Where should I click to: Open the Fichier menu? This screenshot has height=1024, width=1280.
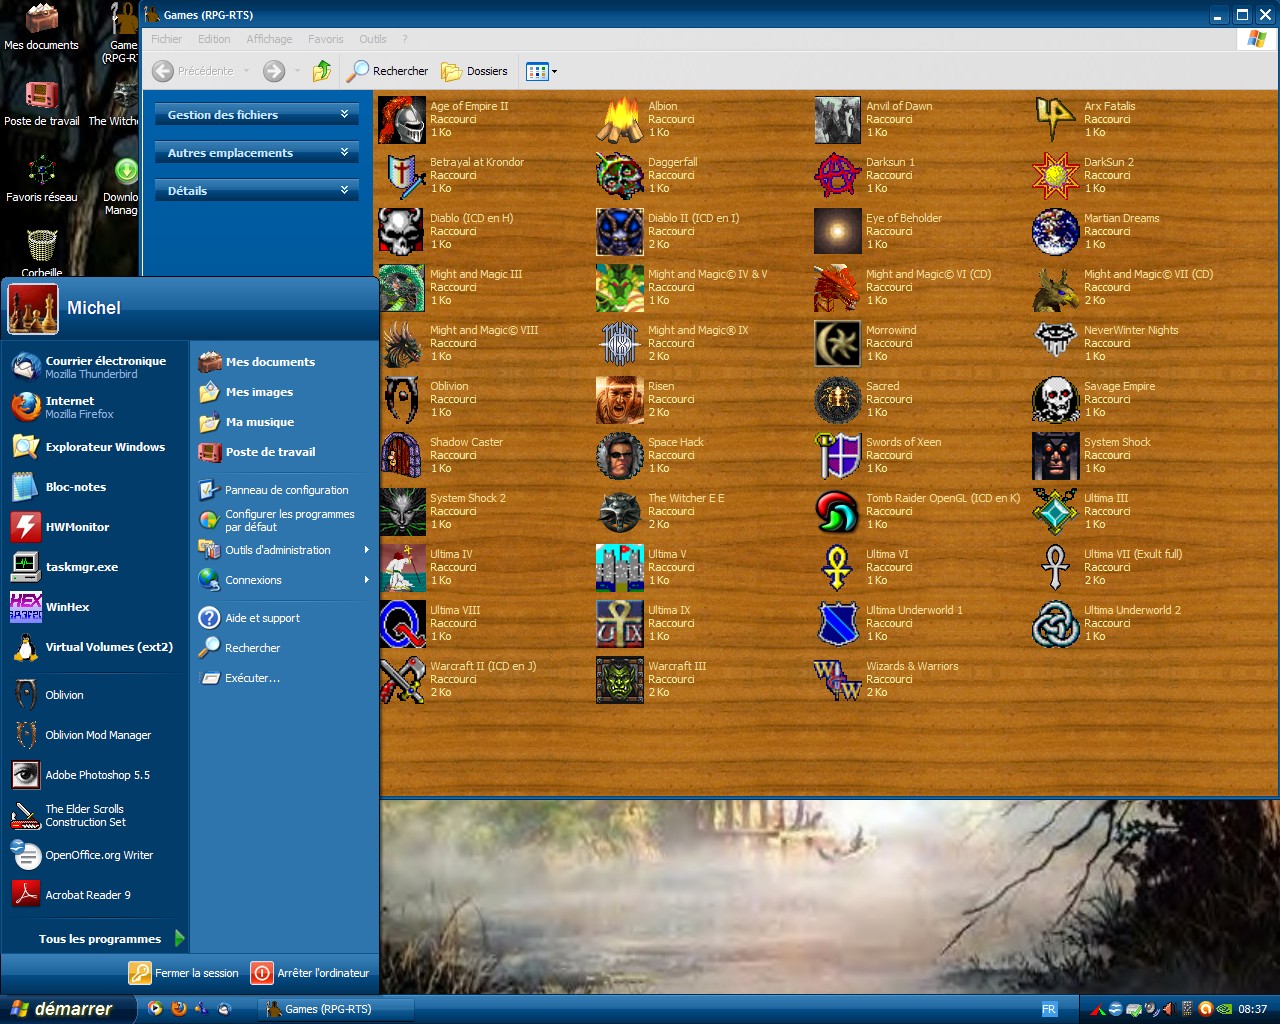point(167,39)
